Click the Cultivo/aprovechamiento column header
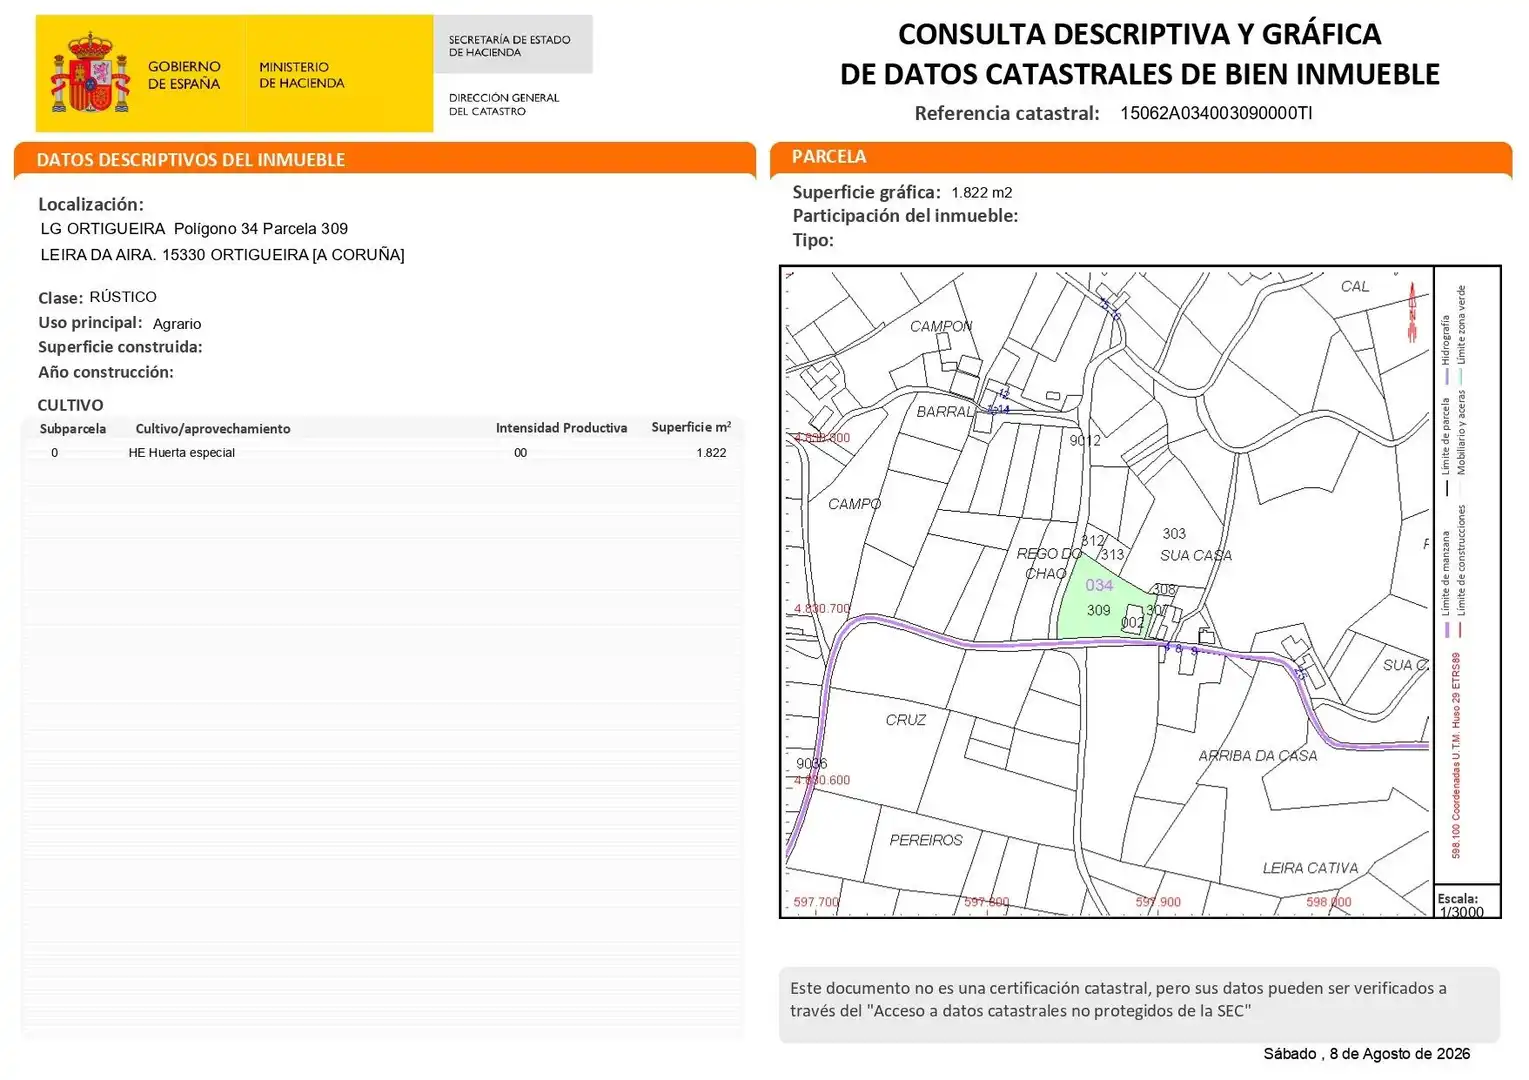This screenshot has width=1529, height=1080. [213, 429]
